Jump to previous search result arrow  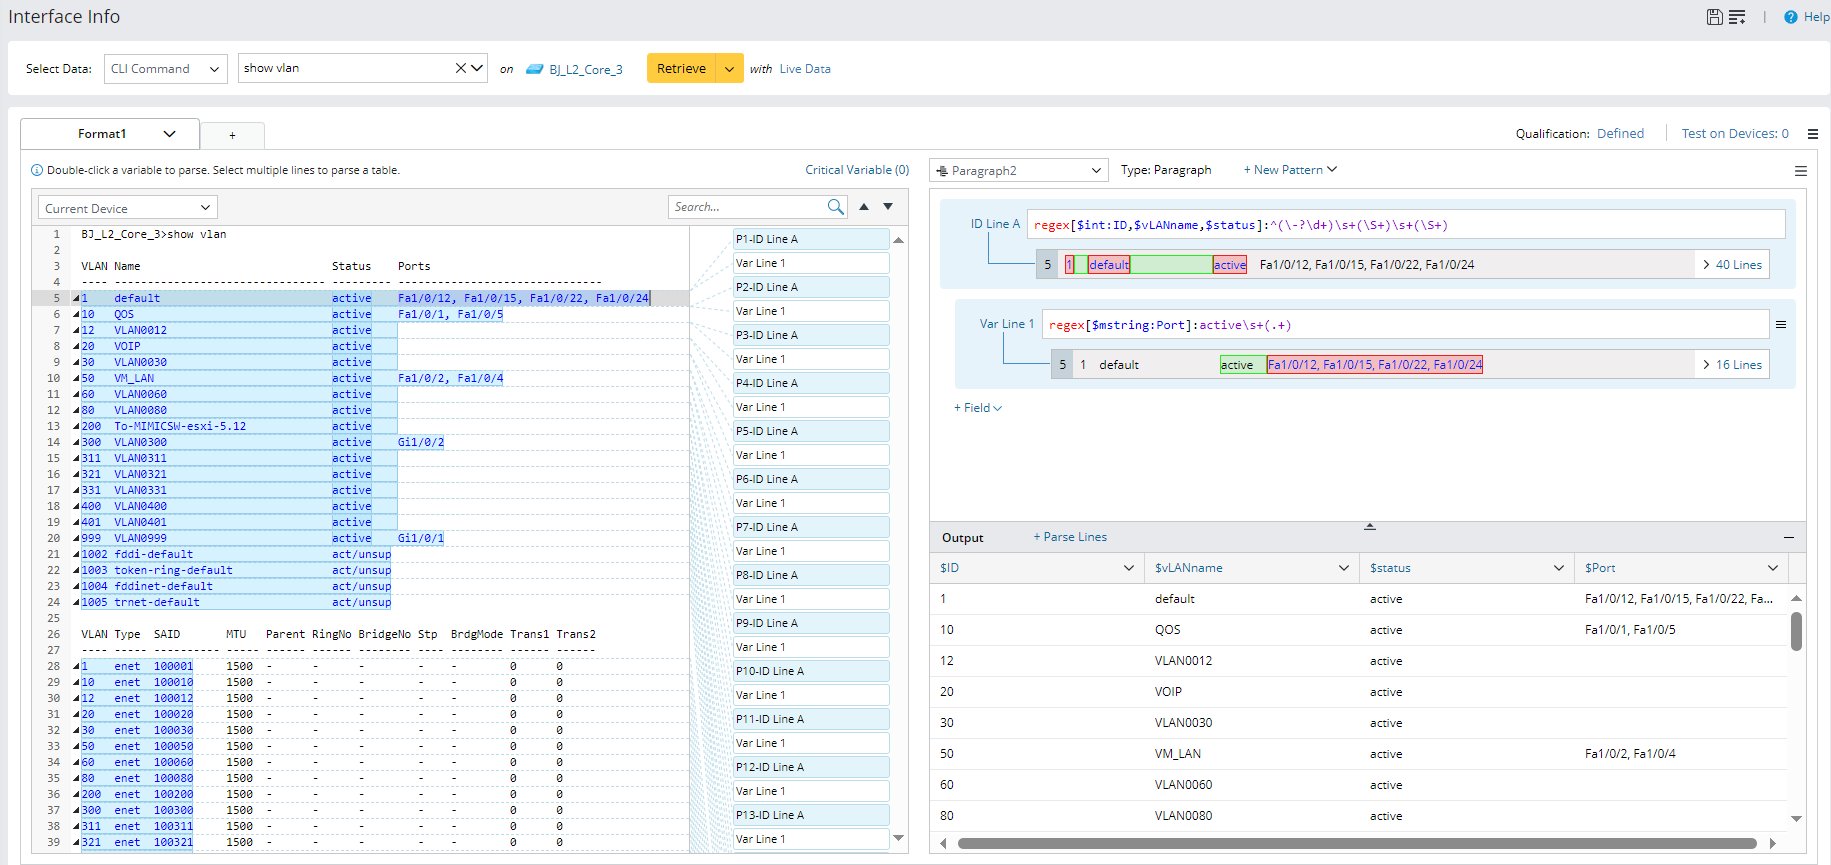point(864,207)
